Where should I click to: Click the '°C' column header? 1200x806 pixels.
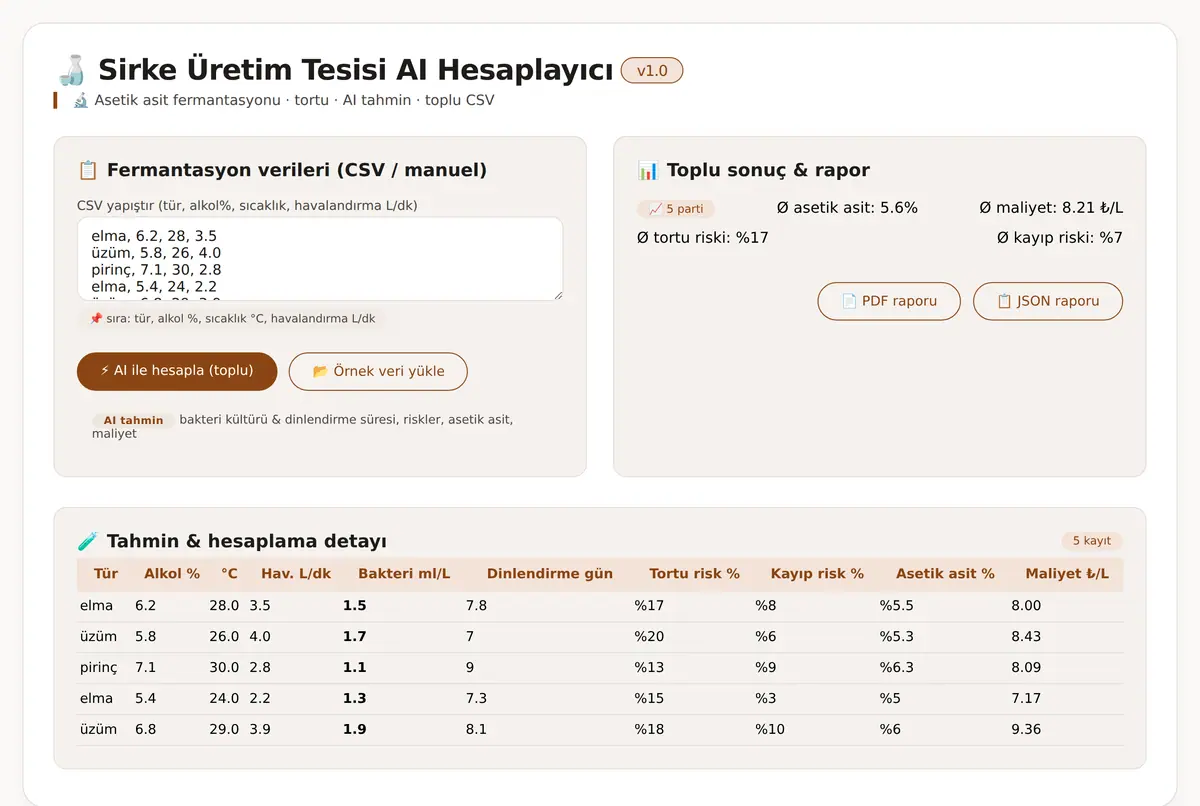(x=230, y=574)
